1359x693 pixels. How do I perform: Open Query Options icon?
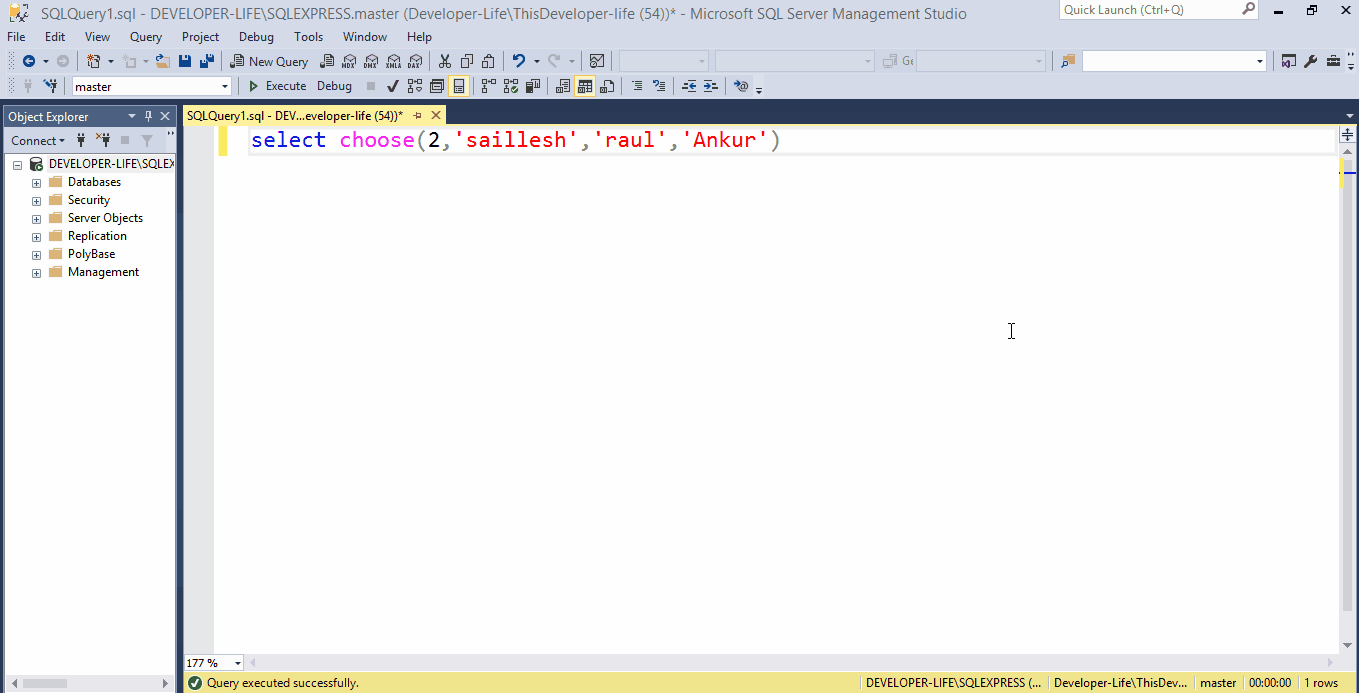click(436, 86)
